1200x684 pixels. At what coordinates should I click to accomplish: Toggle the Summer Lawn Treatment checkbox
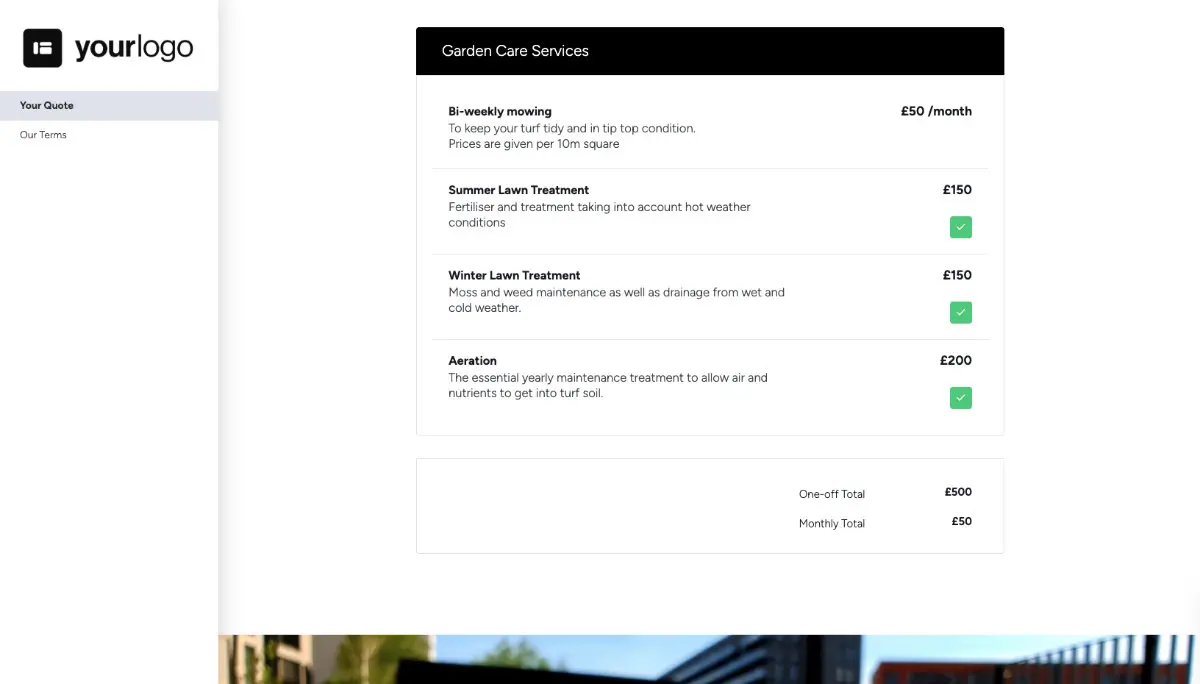(x=960, y=227)
